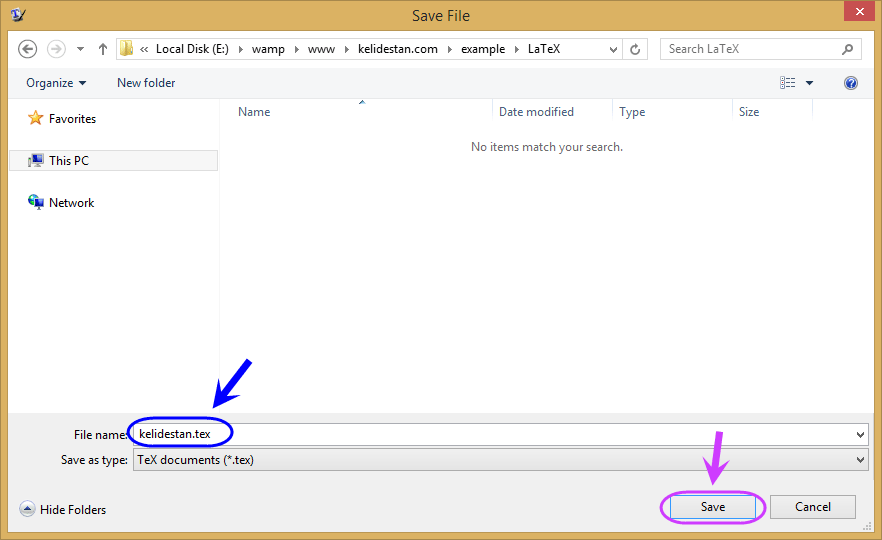Expand arrow after wamp breadcrumb
The image size is (882, 540).
coord(296,50)
